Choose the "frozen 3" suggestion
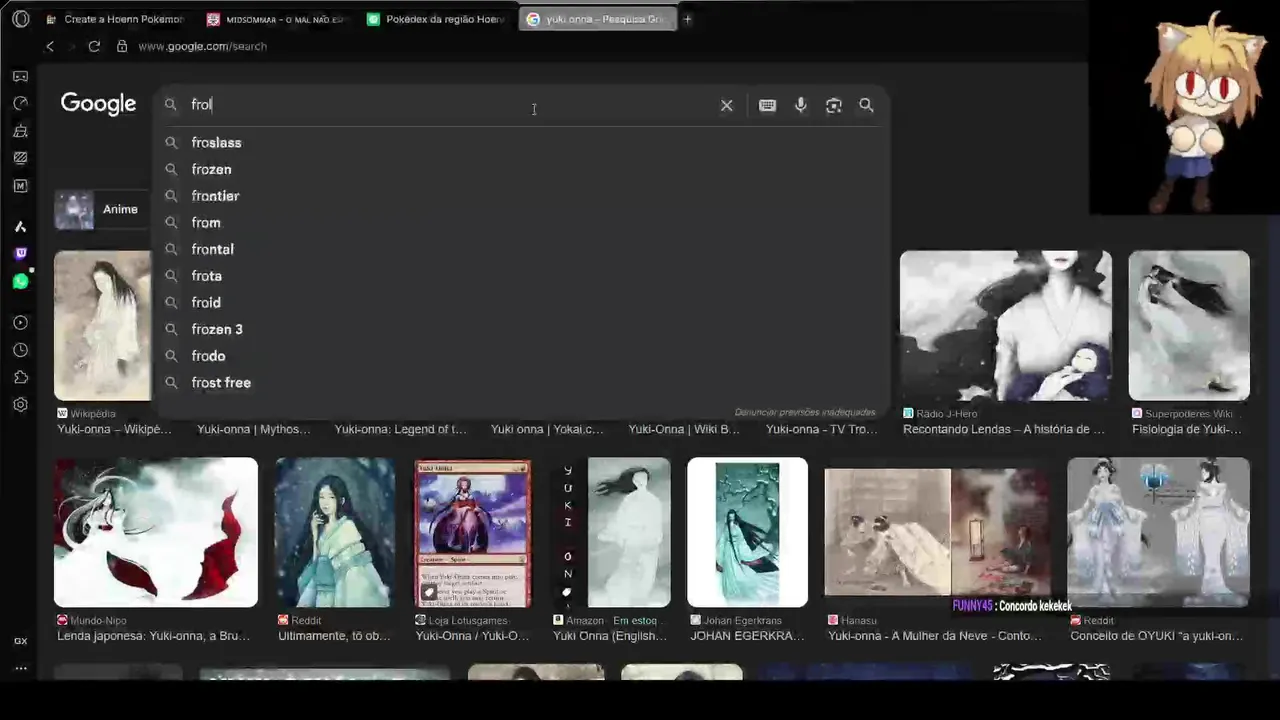The height and width of the screenshot is (720, 1280). pos(217,330)
